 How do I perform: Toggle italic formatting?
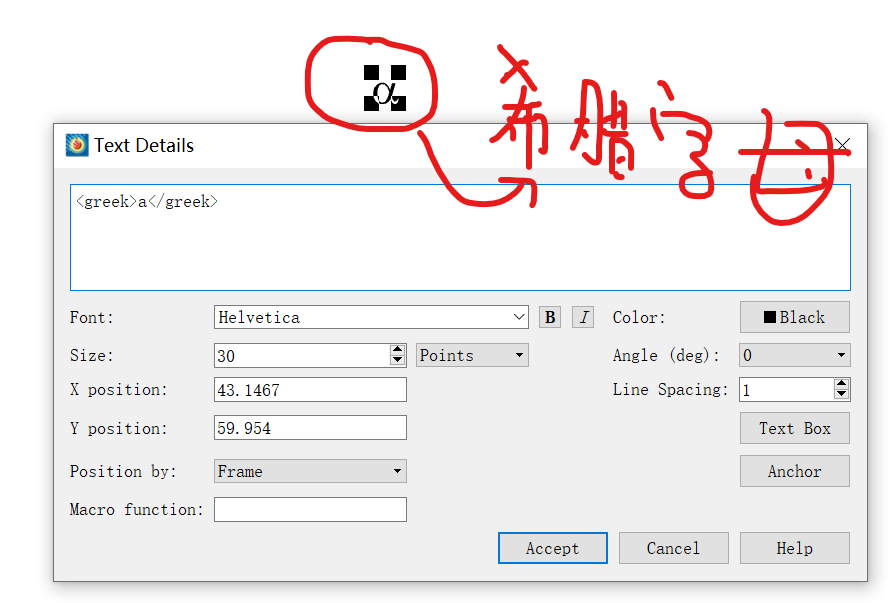tap(582, 316)
